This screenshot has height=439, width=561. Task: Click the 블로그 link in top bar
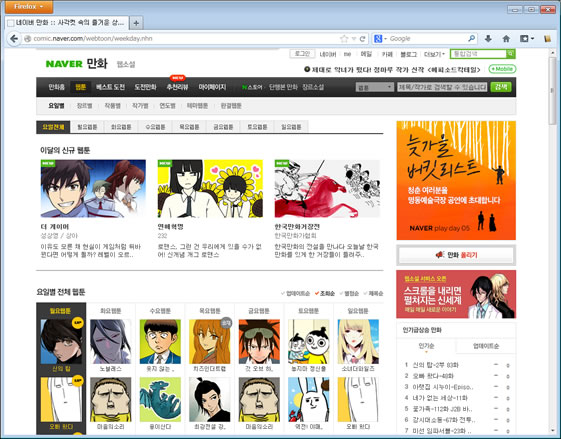point(409,54)
